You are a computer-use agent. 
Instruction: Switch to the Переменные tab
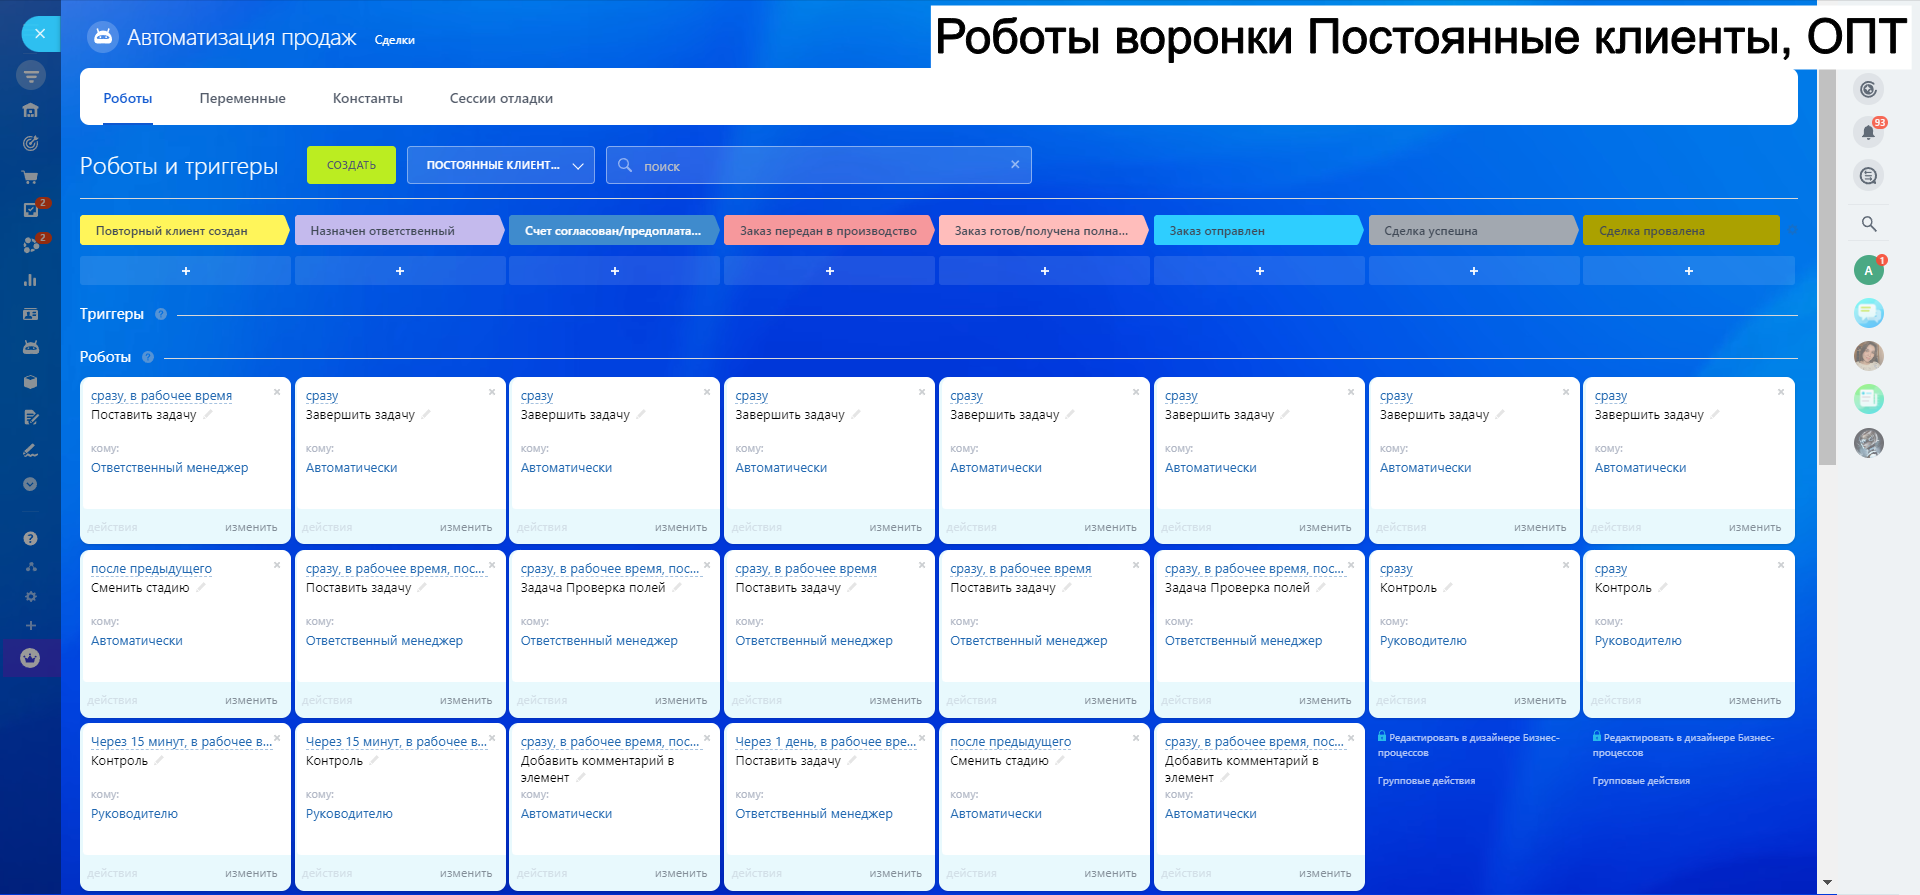point(242,98)
